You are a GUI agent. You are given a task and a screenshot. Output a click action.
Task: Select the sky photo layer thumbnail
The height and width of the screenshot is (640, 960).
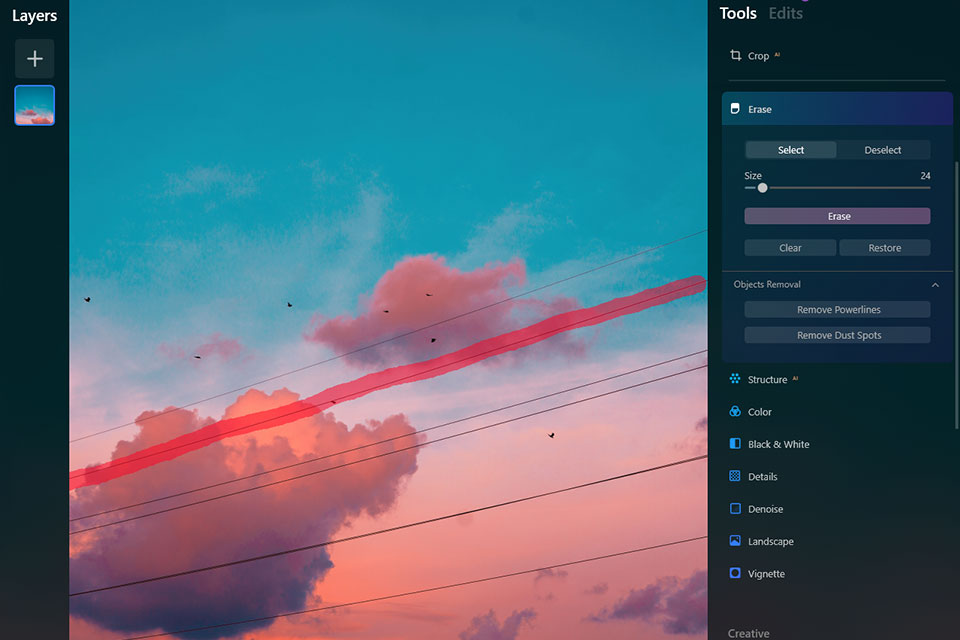click(35, 105)
